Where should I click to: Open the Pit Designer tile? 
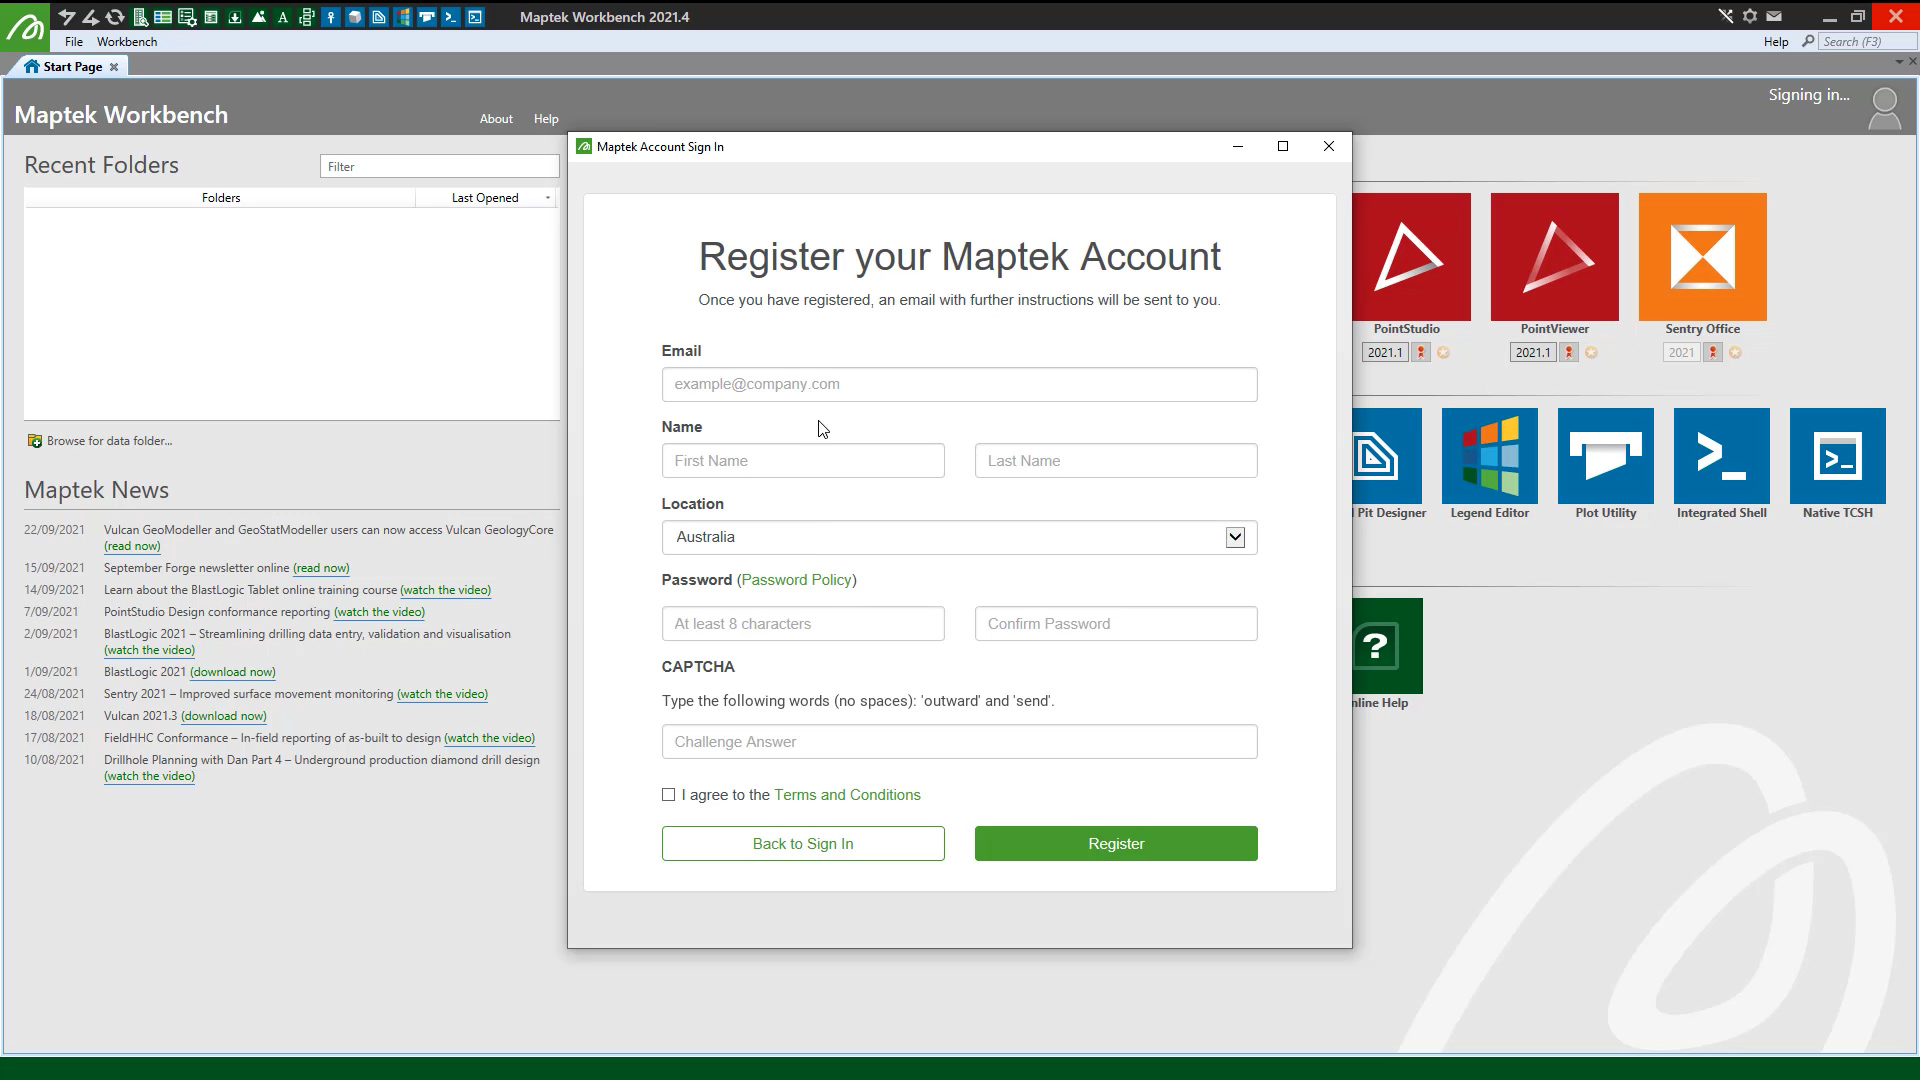pyautogui.click(x=1387, y=456)
